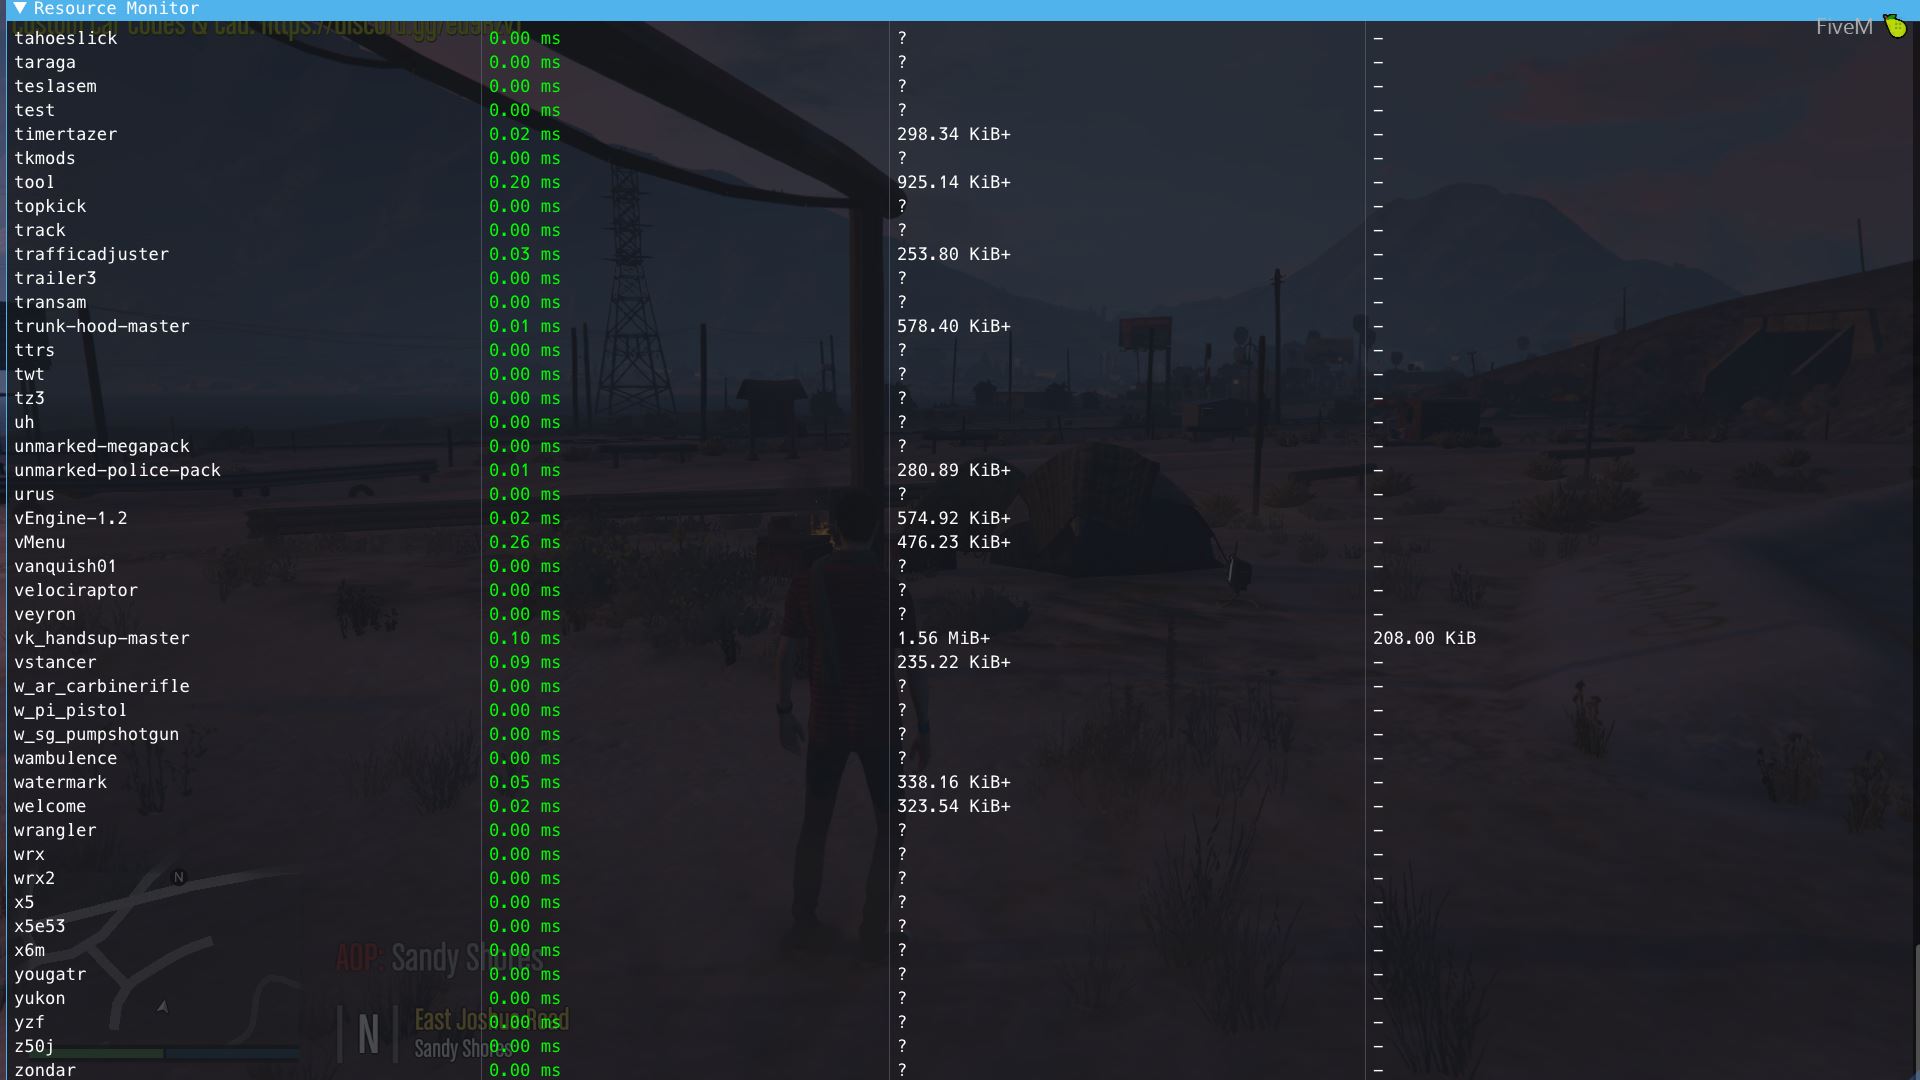Click the 0.26 ms CPU value
Viewport: 1920px width, 1080px height.
(525, 542)
